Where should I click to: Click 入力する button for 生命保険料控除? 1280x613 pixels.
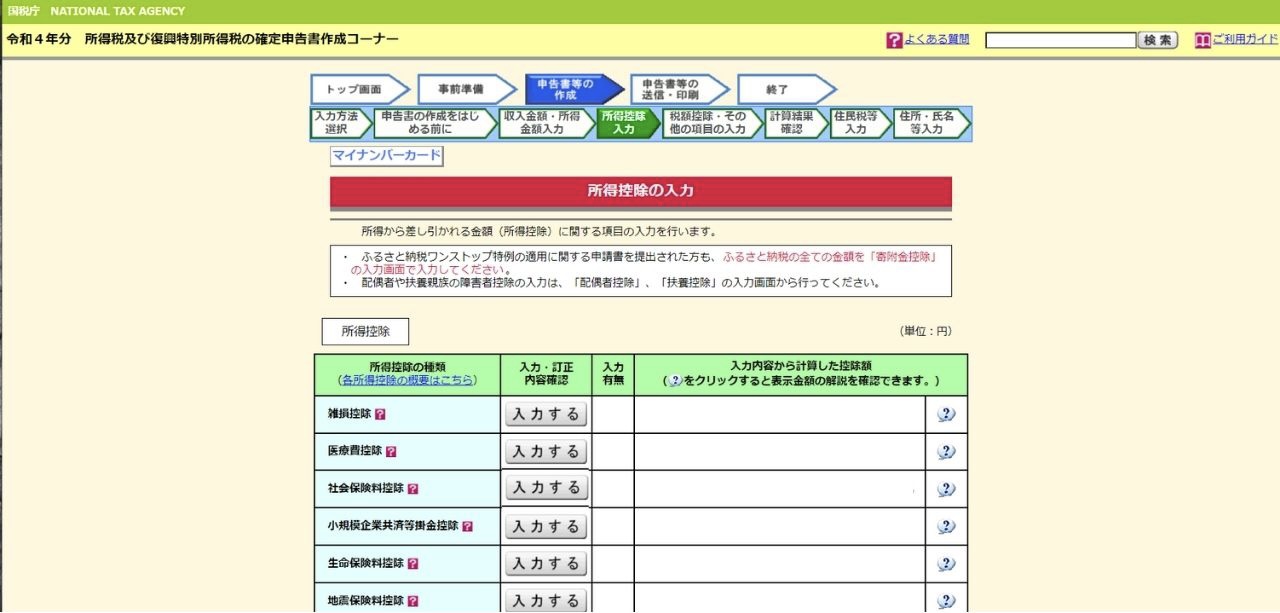coord(546,564)
